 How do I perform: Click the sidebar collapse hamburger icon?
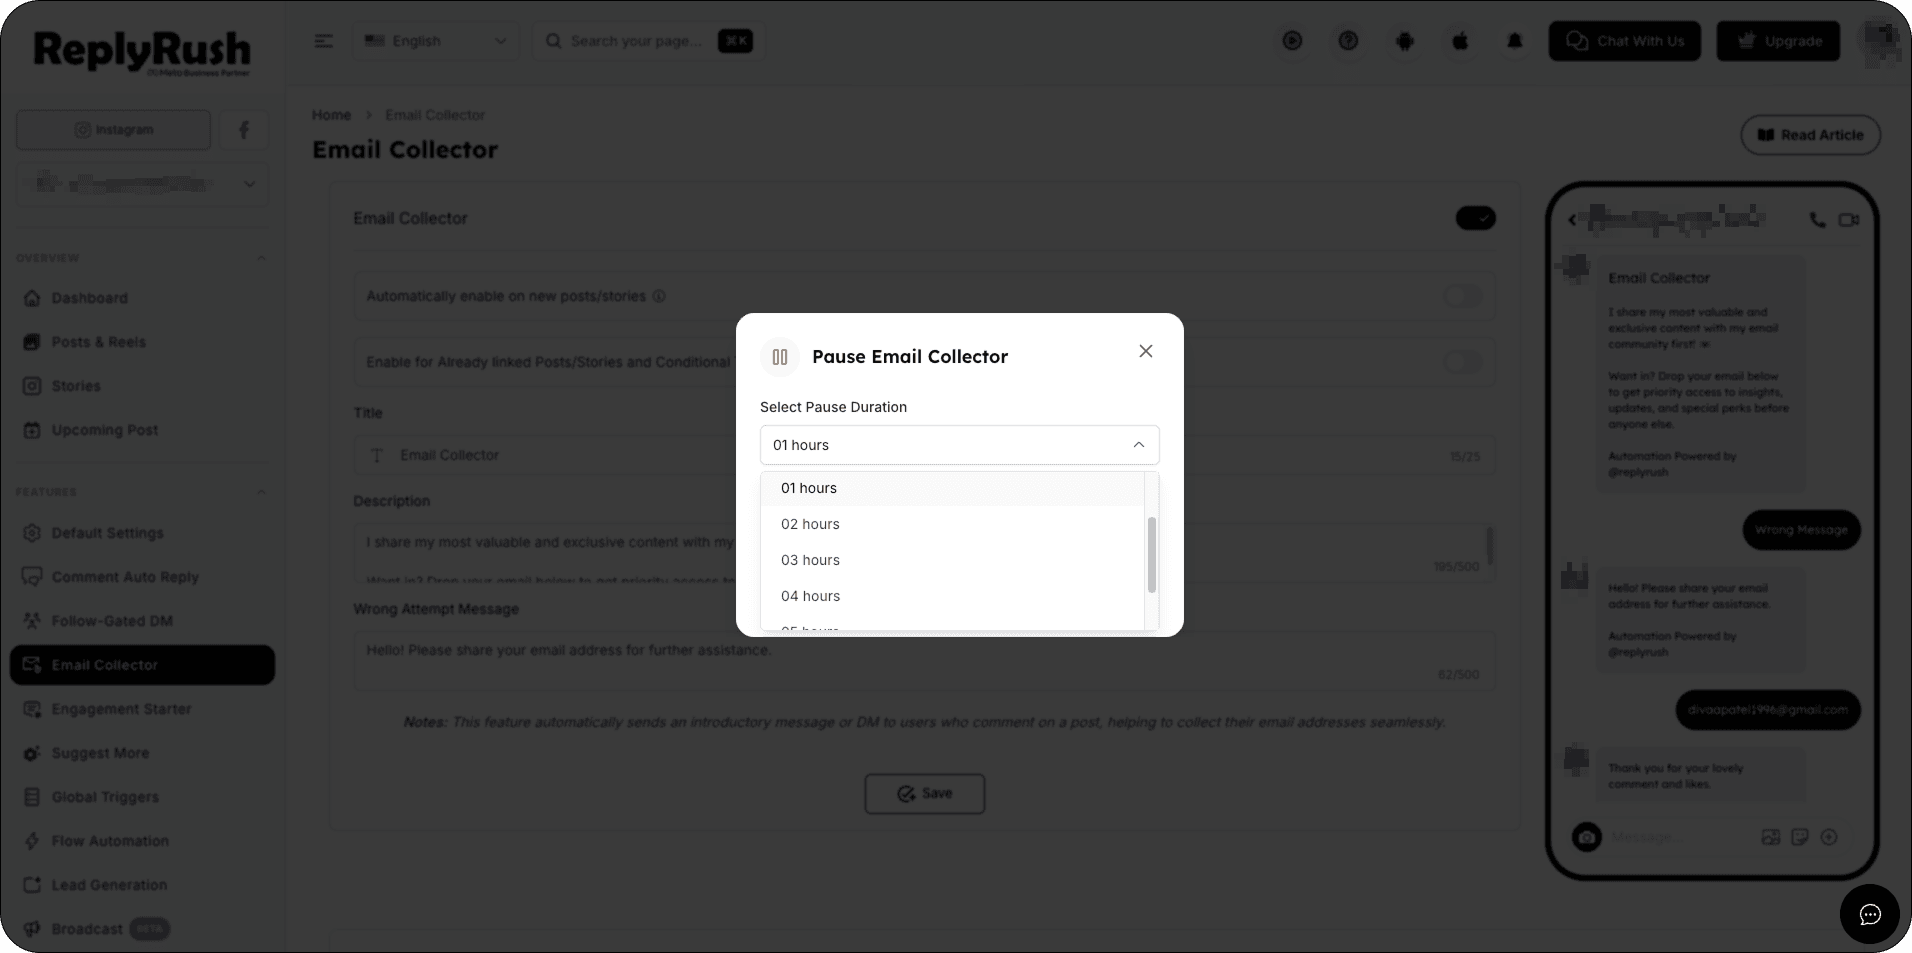click(x=323, y=41)
